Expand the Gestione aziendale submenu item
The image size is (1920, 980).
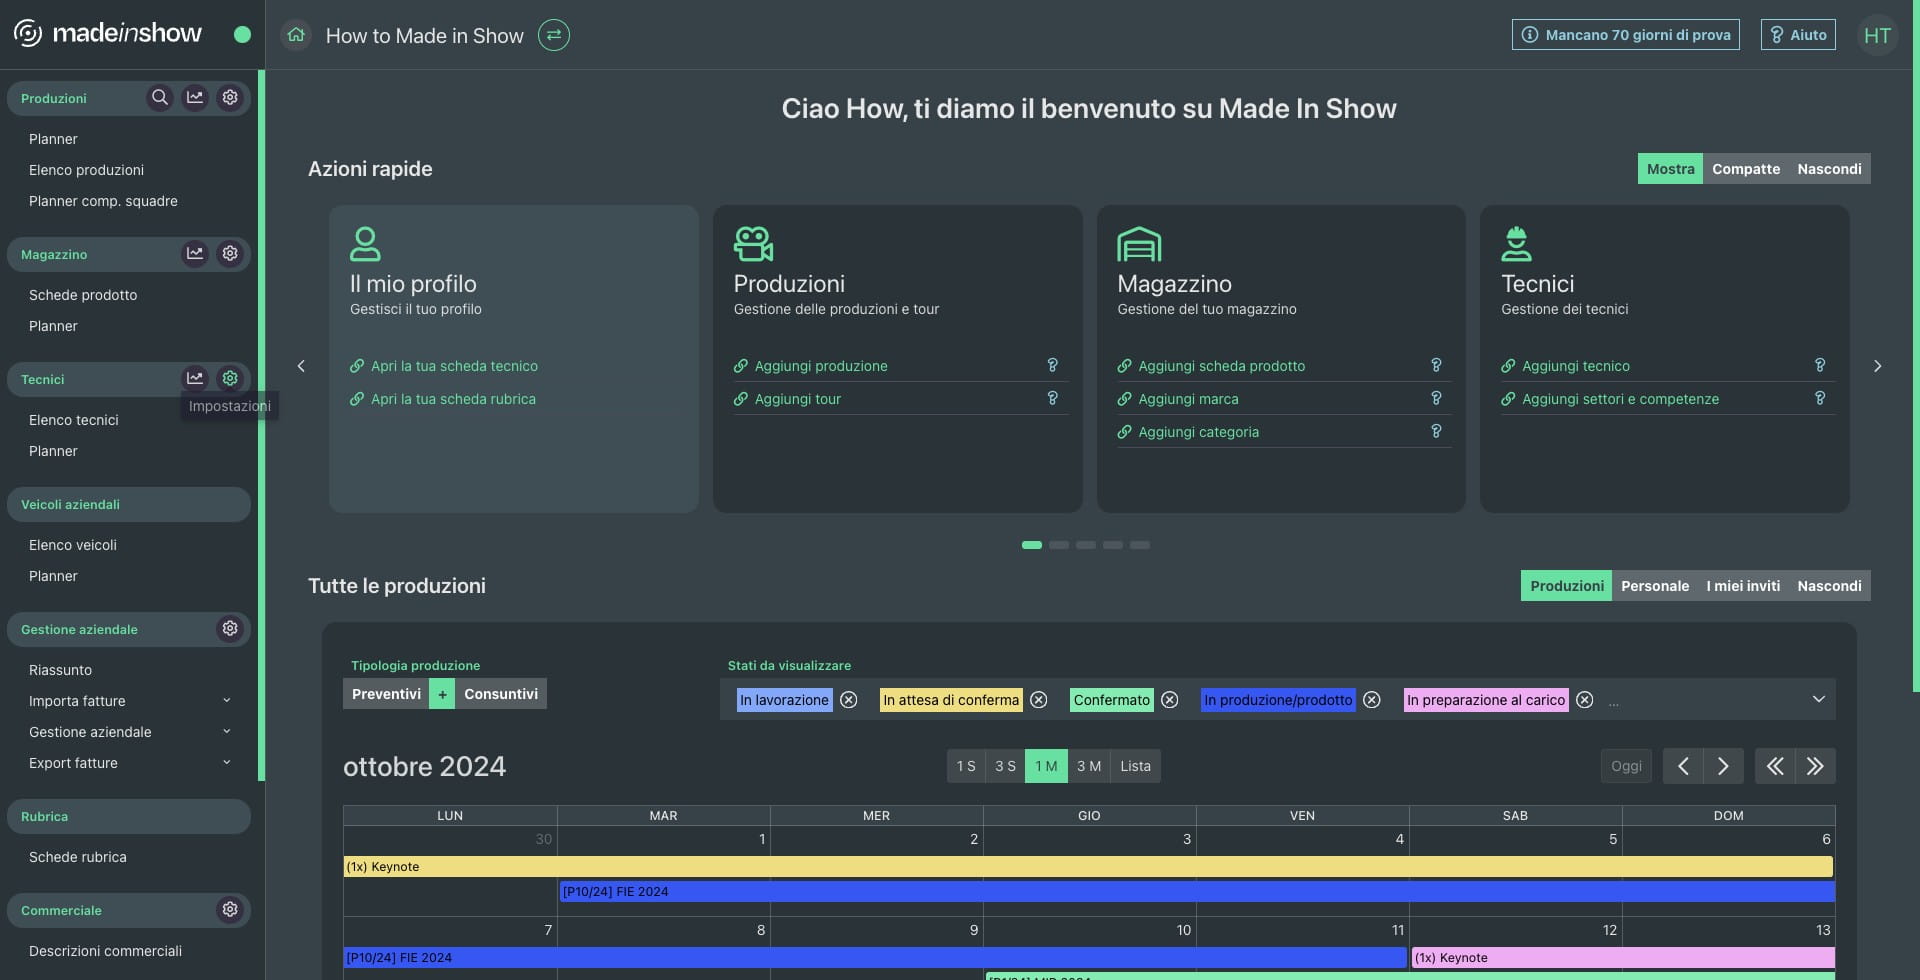coord(226,731)
